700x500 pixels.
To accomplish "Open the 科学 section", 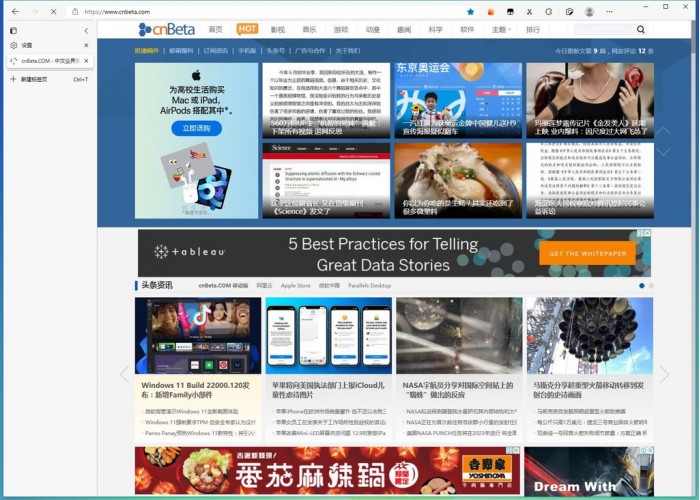I will pyautogui.click(x=436, y=29).
